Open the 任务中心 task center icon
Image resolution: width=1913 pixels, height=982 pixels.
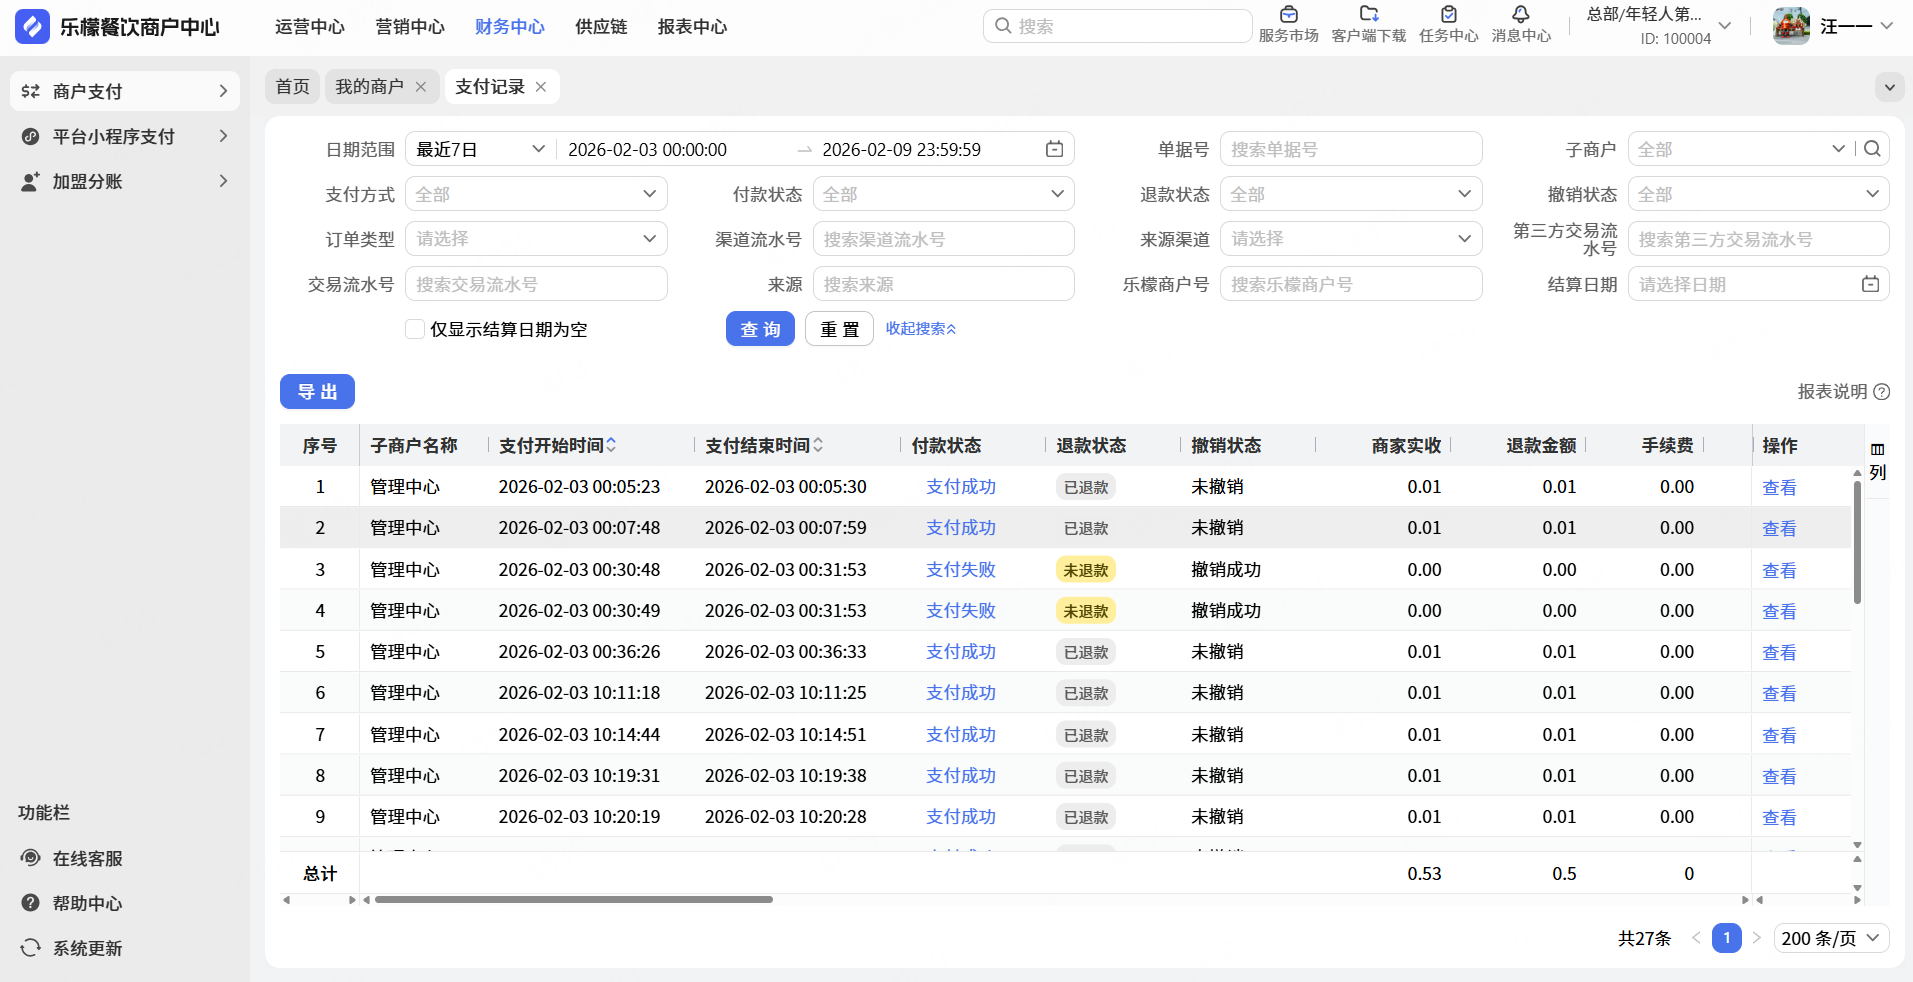click(x=1448, y=15)
